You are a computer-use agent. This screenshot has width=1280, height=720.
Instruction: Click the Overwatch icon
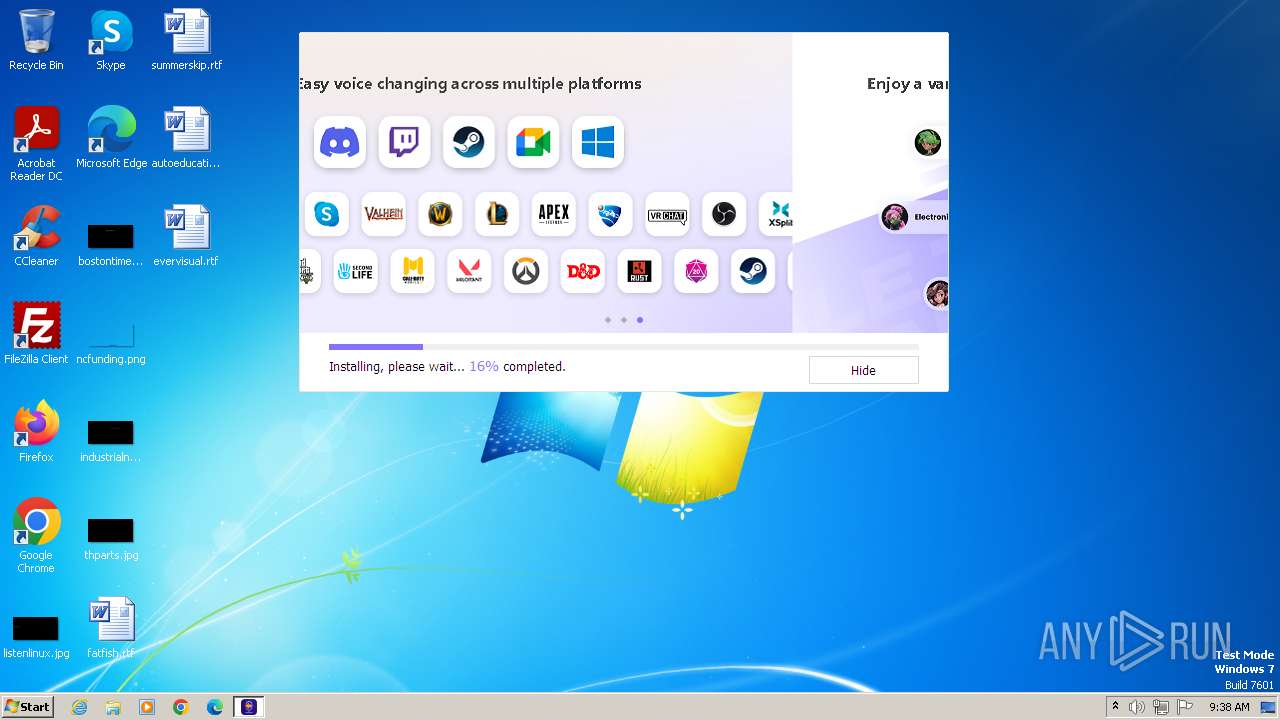point(526,271)
